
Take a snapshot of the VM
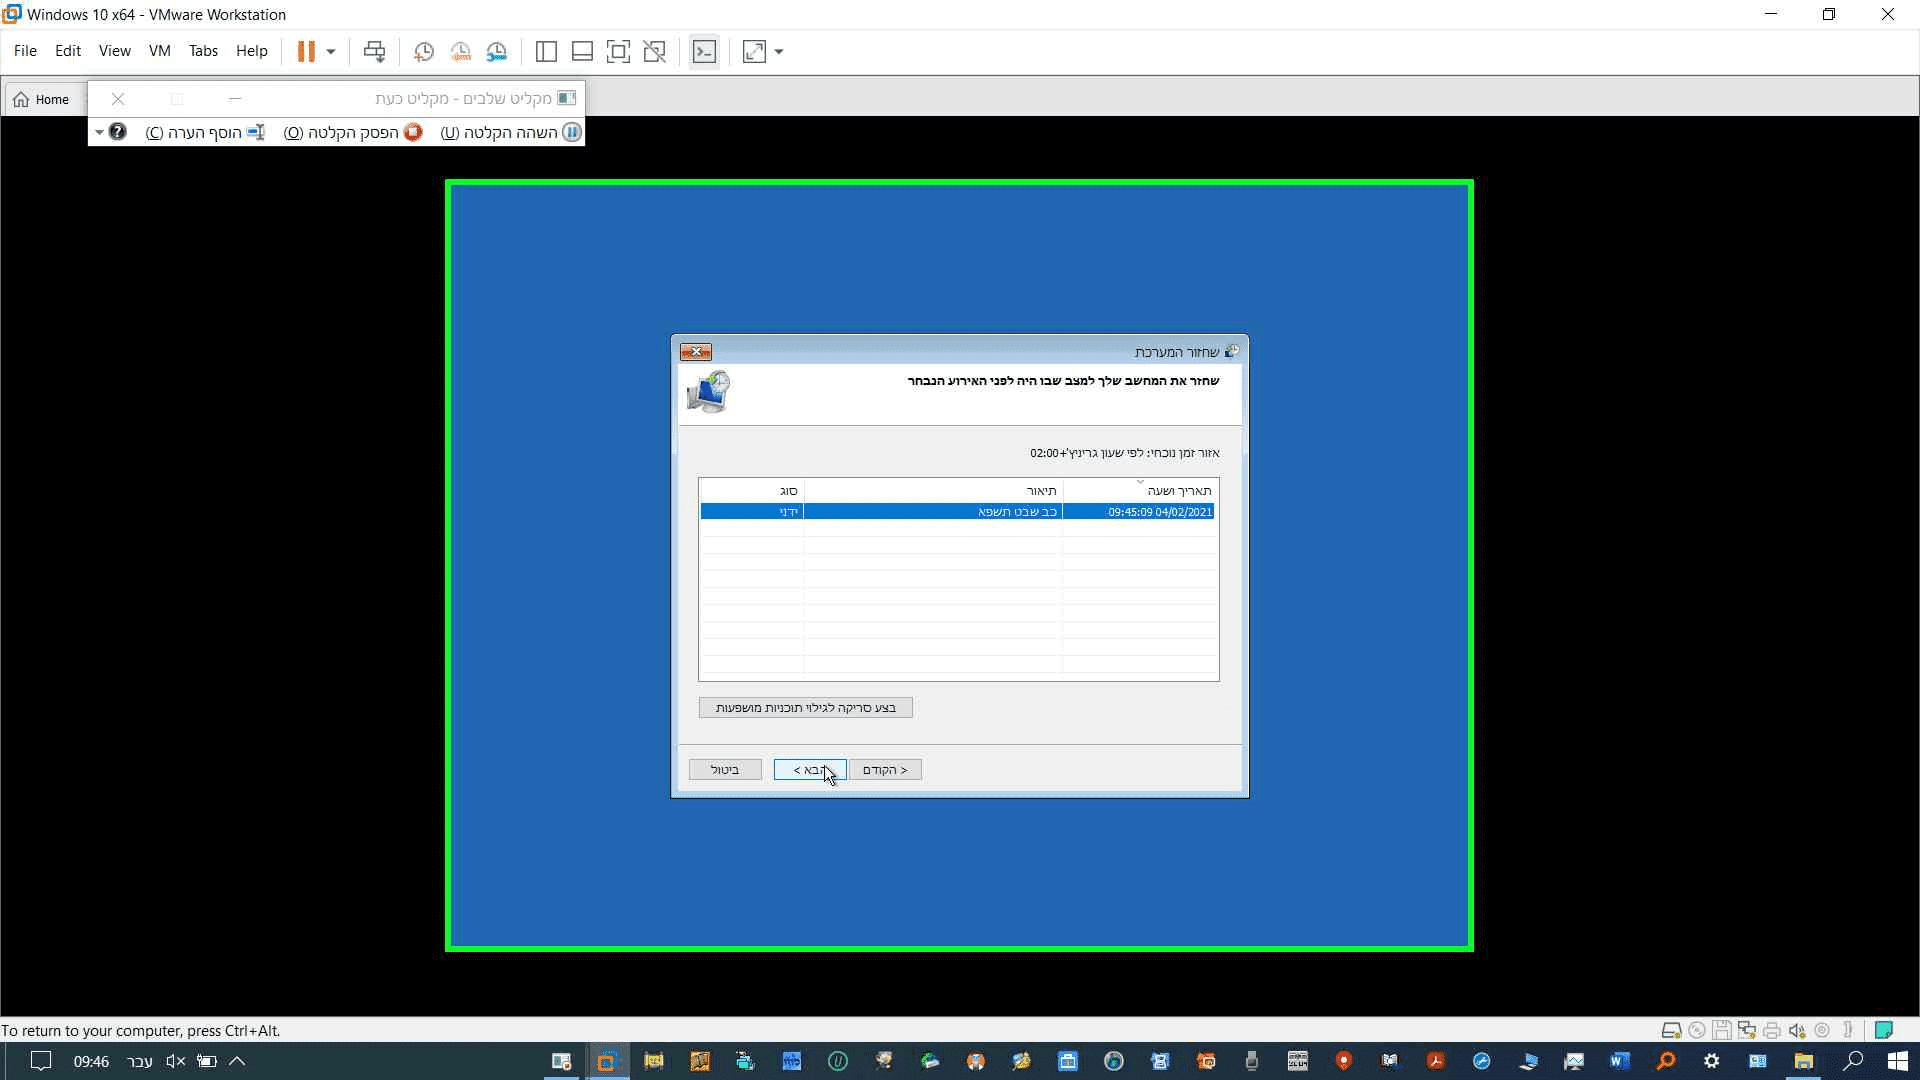pyautogui.click(x=423, y=51)
